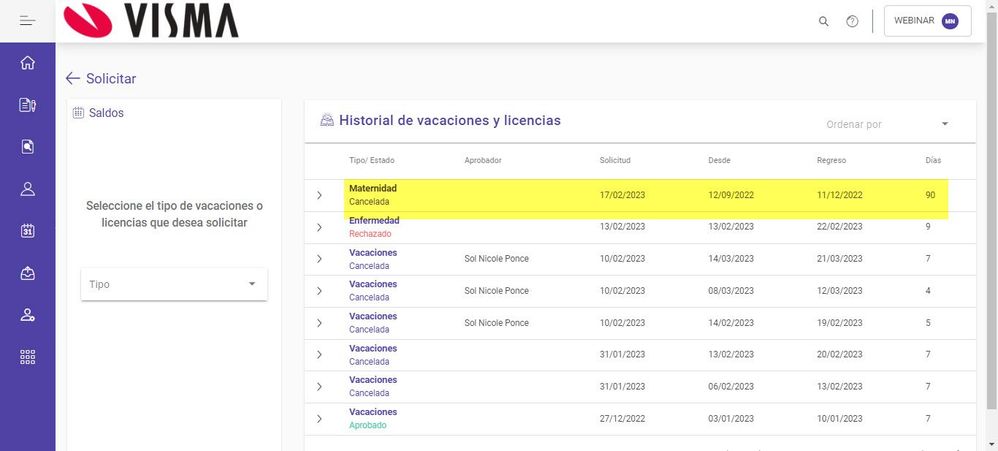This screenshot has width=998, height=451.
Task: Click Sol Nicole Ponce in 08/03/2023 row
Action: point(496,291)
